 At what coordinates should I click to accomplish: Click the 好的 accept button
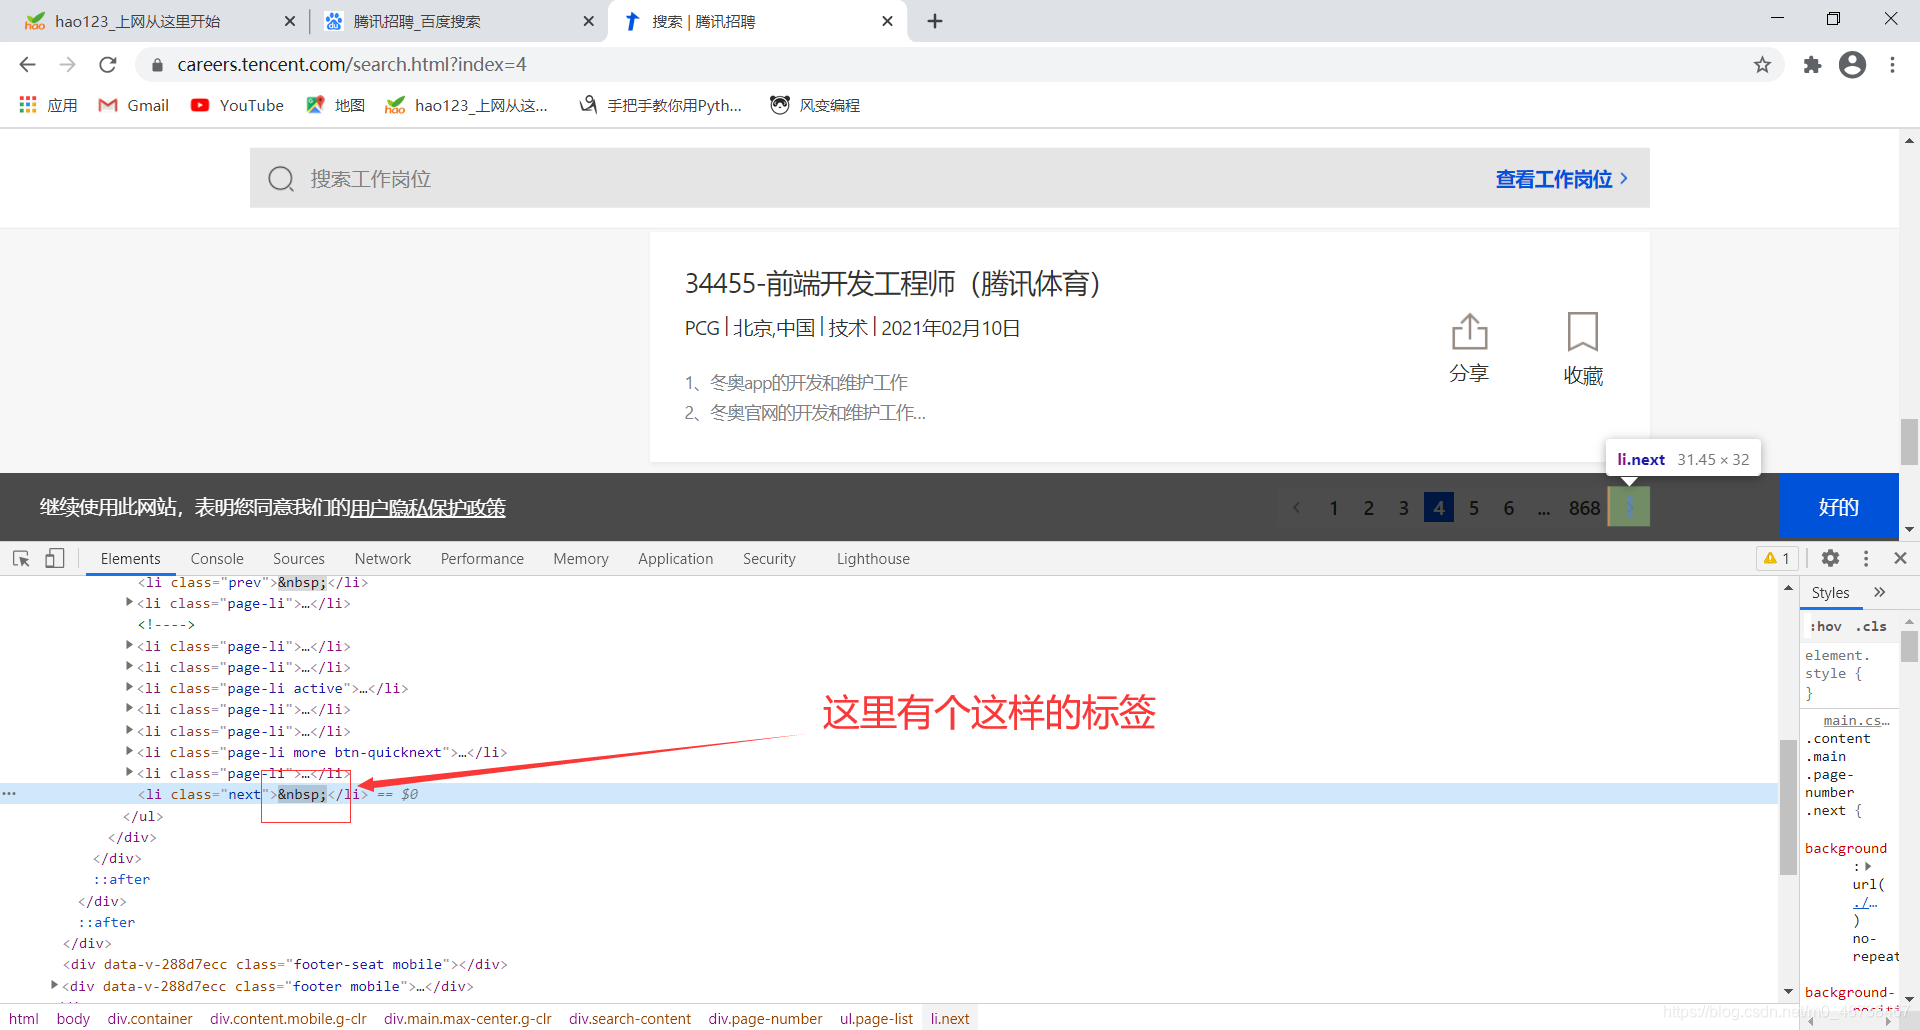[x=1838, y=507]
